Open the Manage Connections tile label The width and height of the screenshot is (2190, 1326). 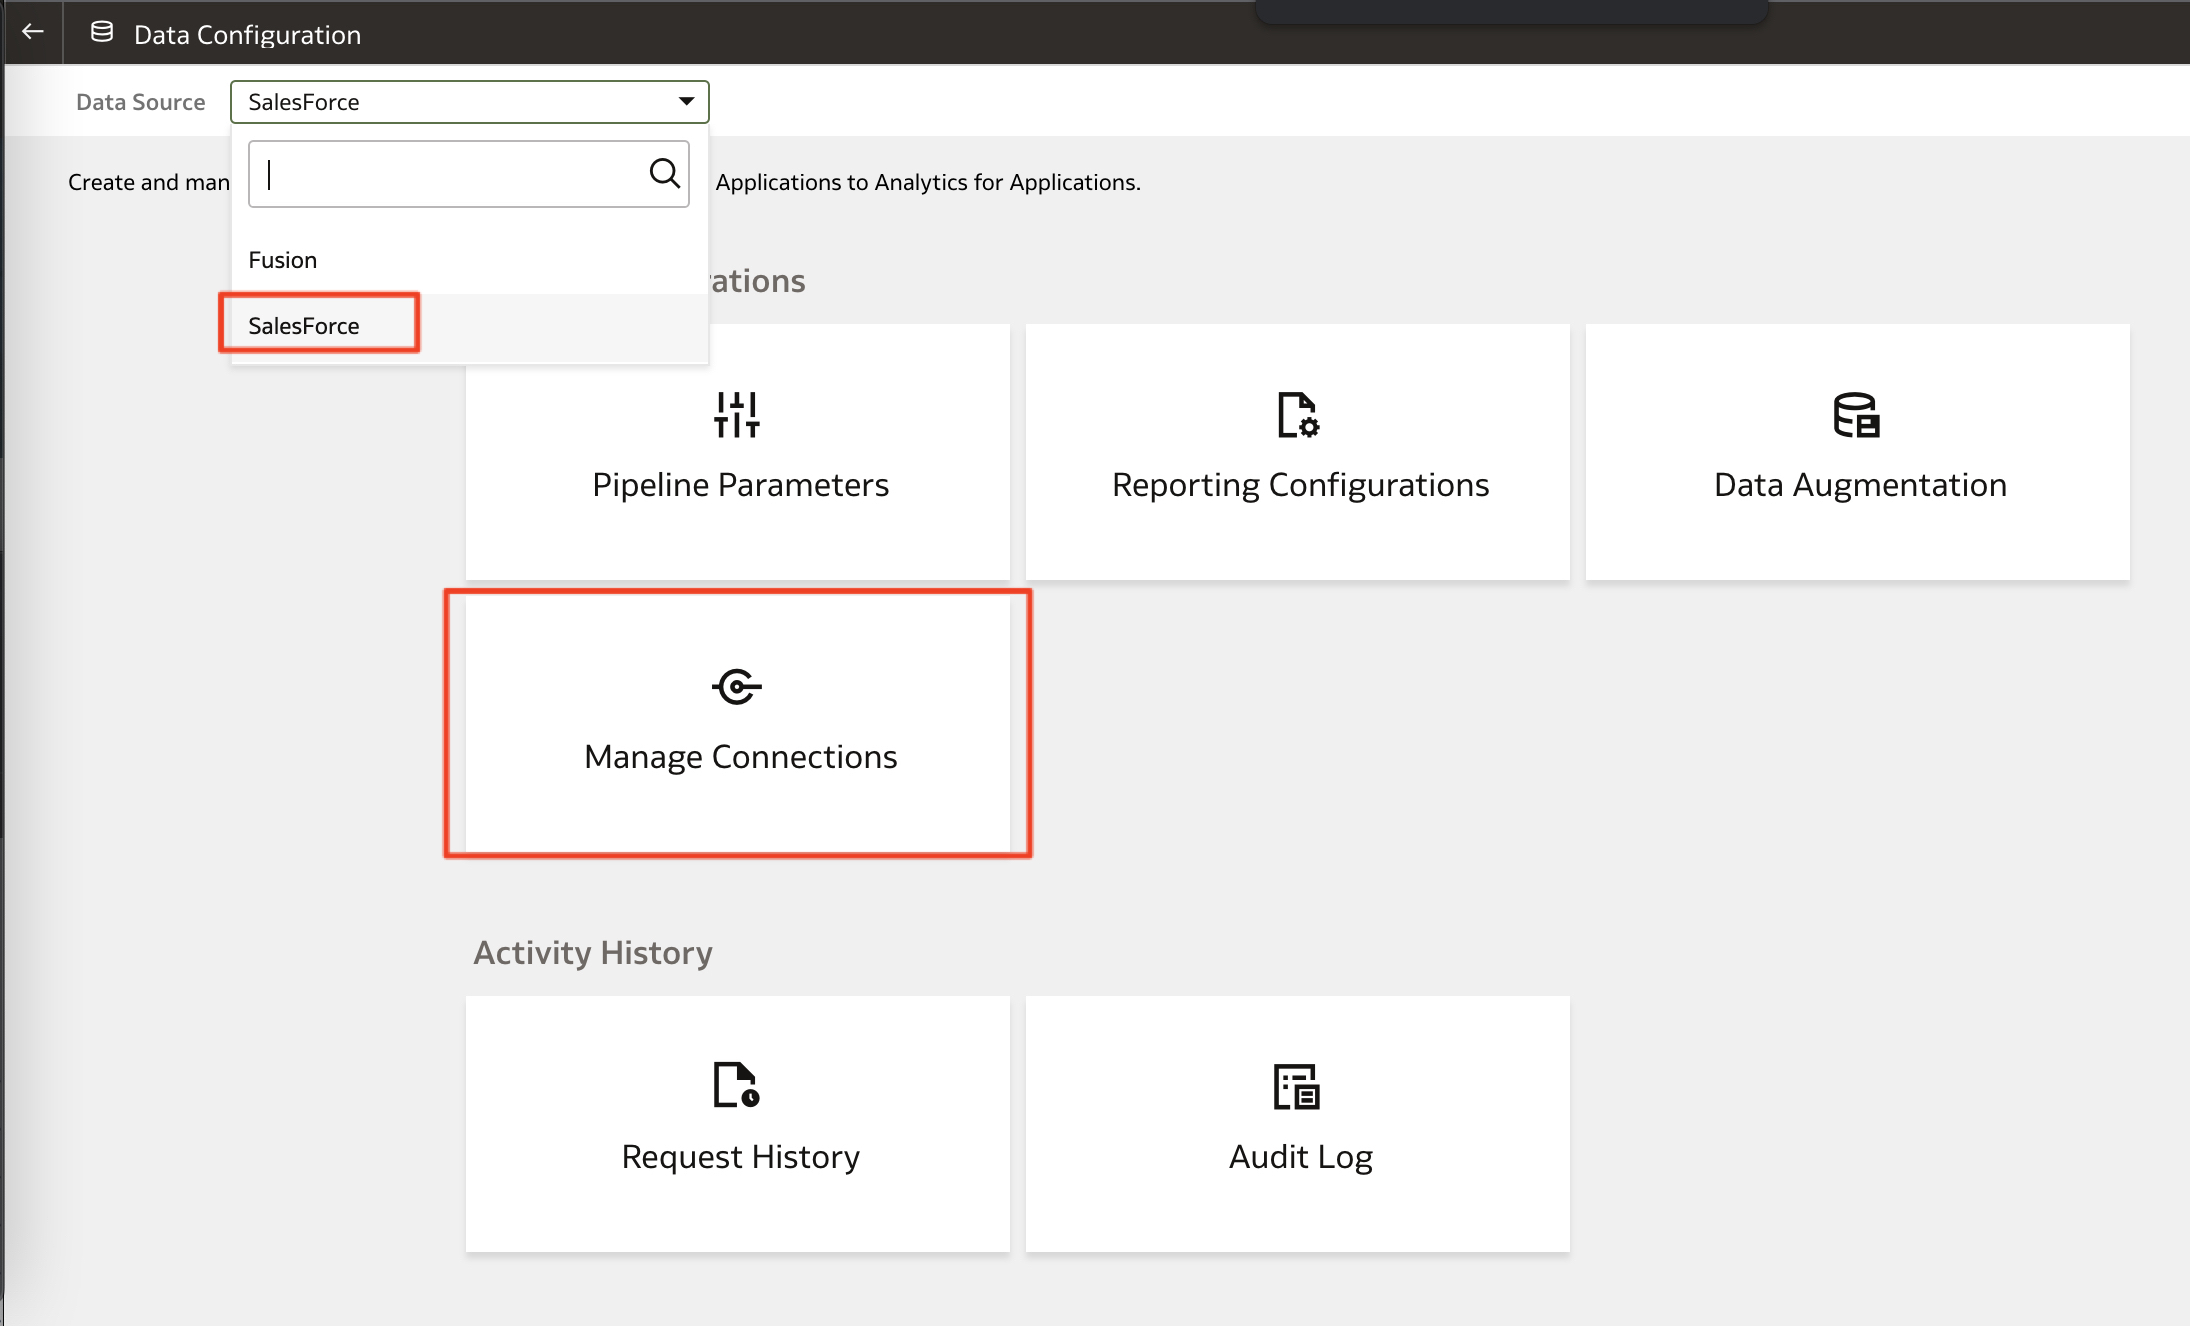coord(740,757)
